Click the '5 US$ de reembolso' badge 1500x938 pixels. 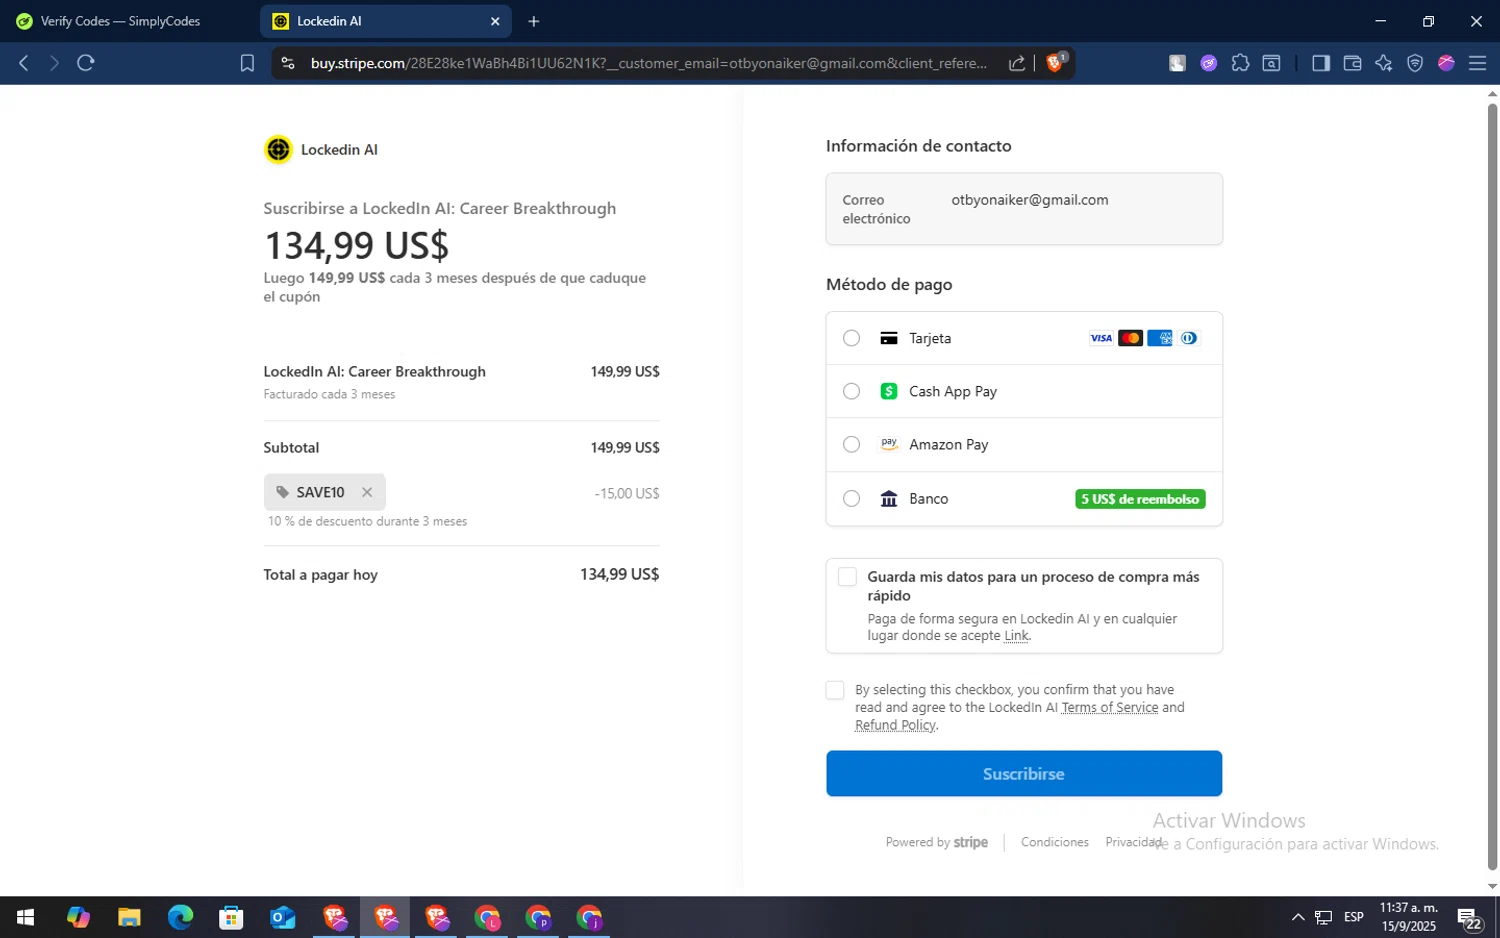pos(1140,499)
